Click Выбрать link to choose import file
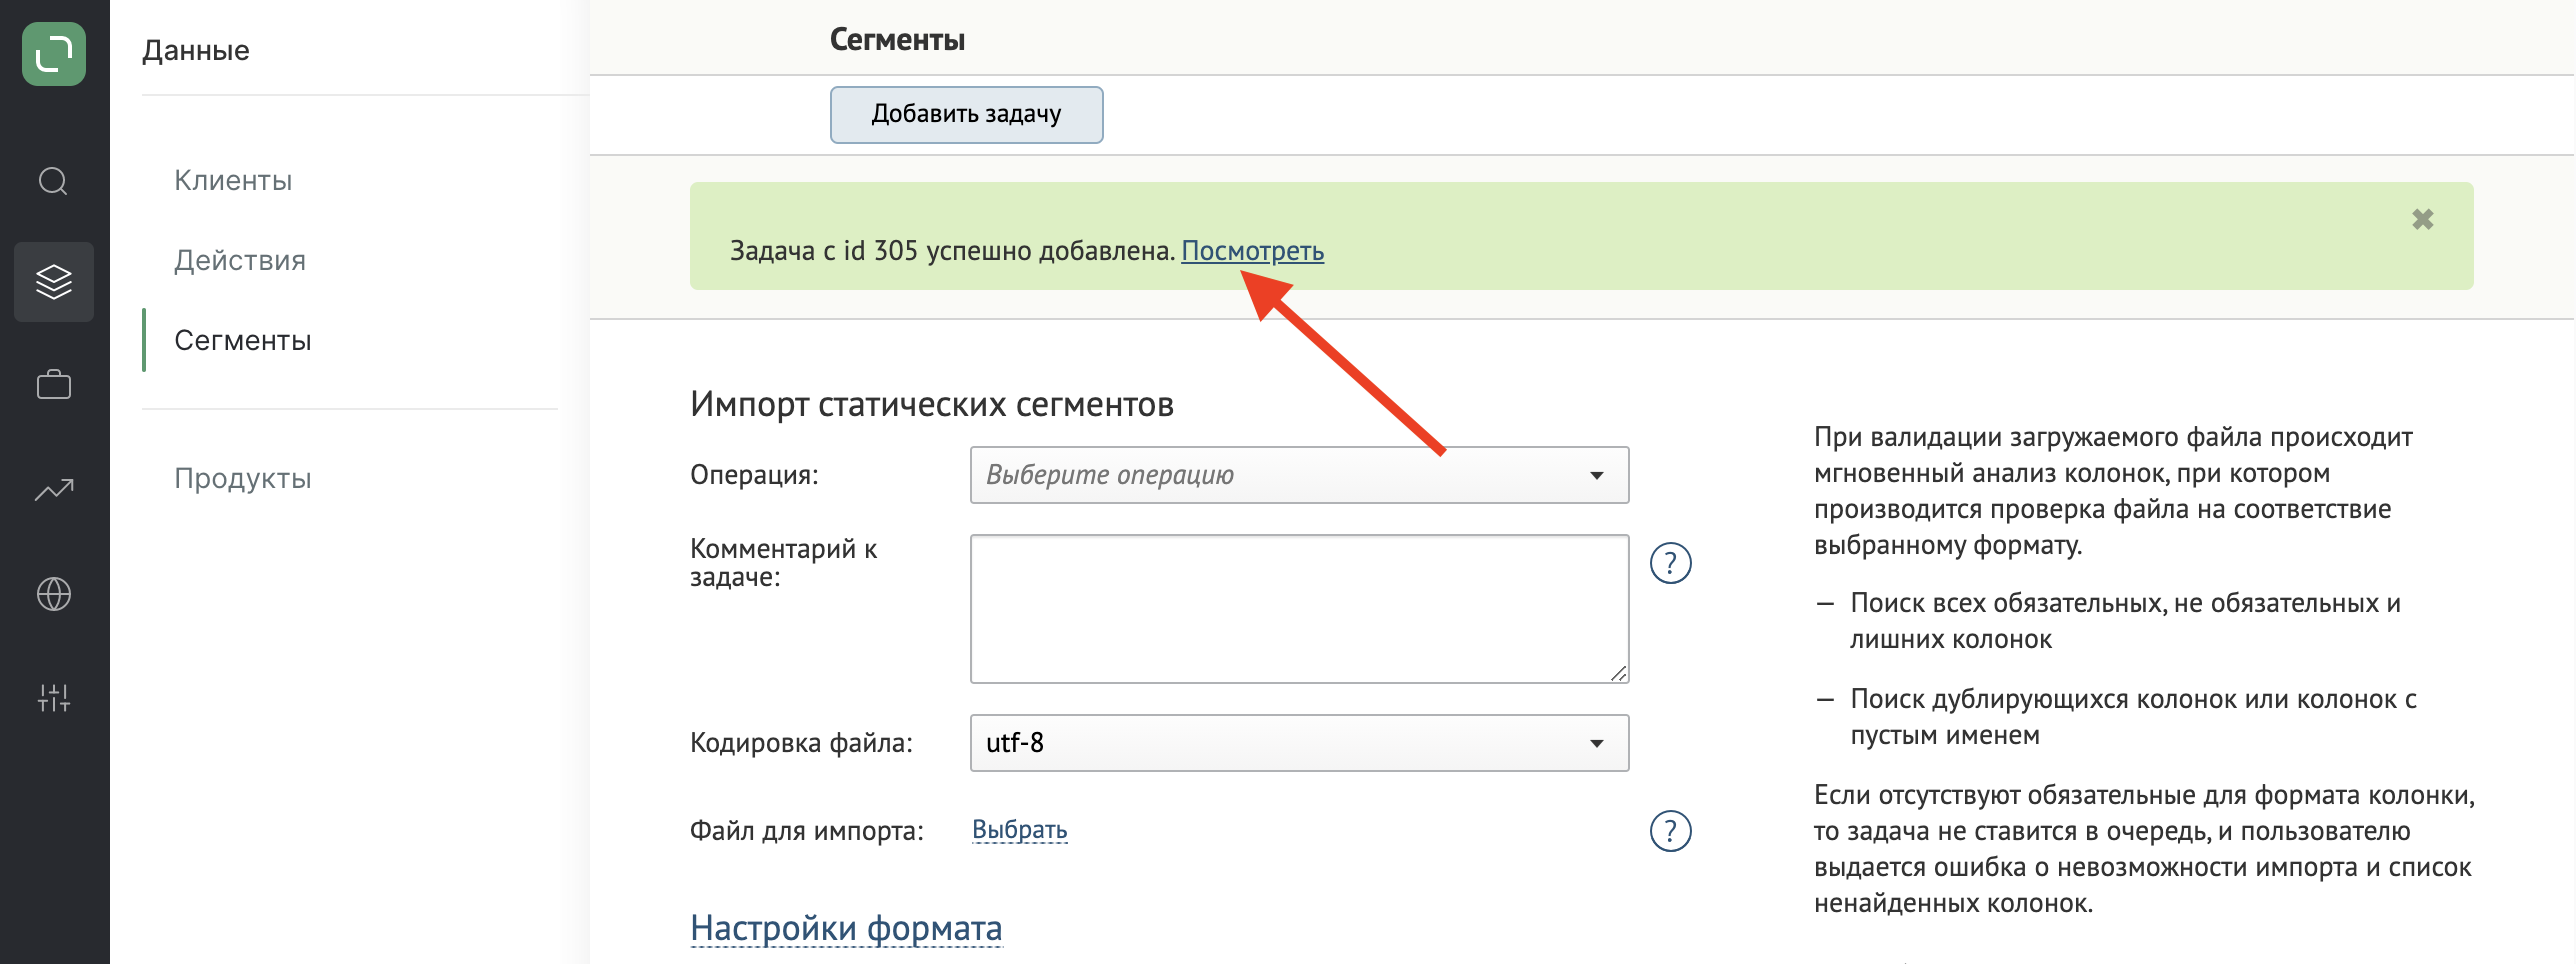This screenshot has height=964, width=2576. 1019,830
